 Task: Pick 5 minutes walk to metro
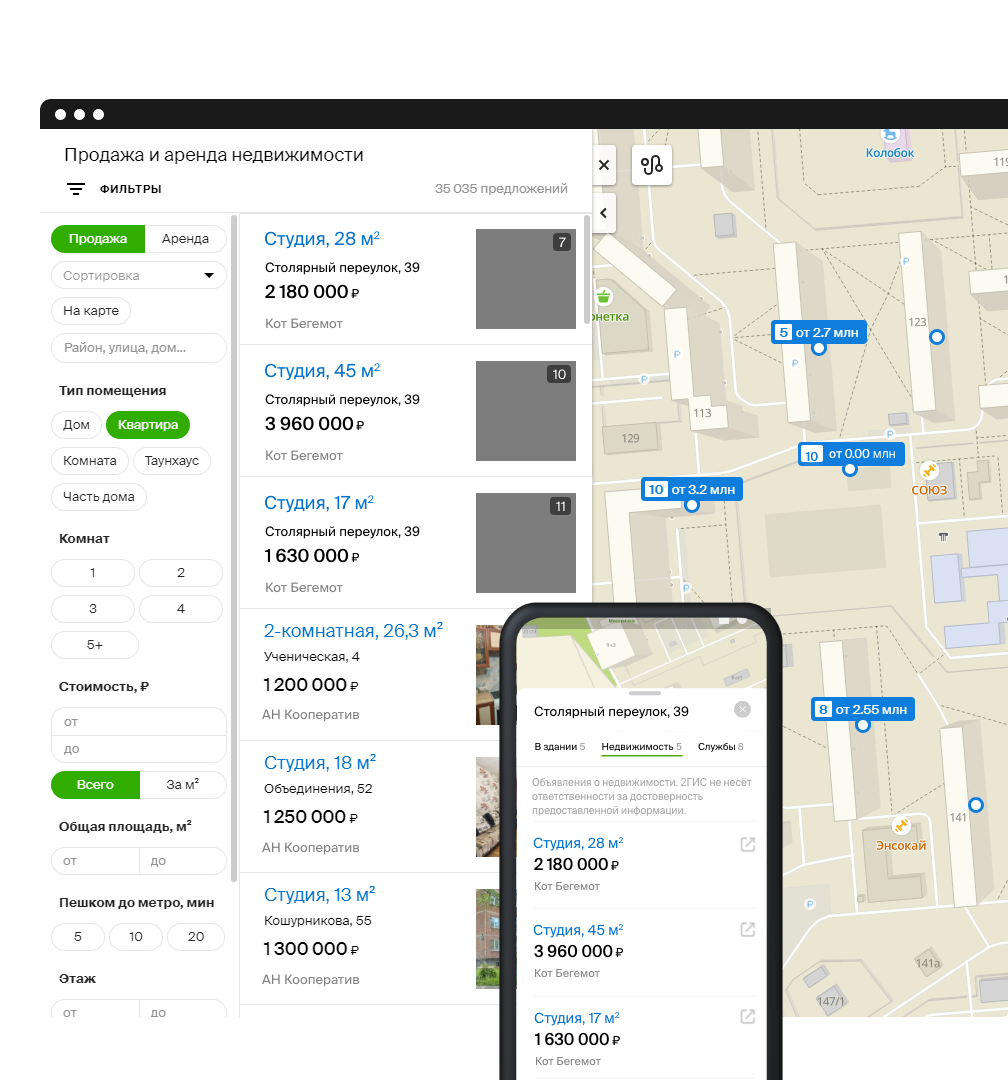point(78,937)
